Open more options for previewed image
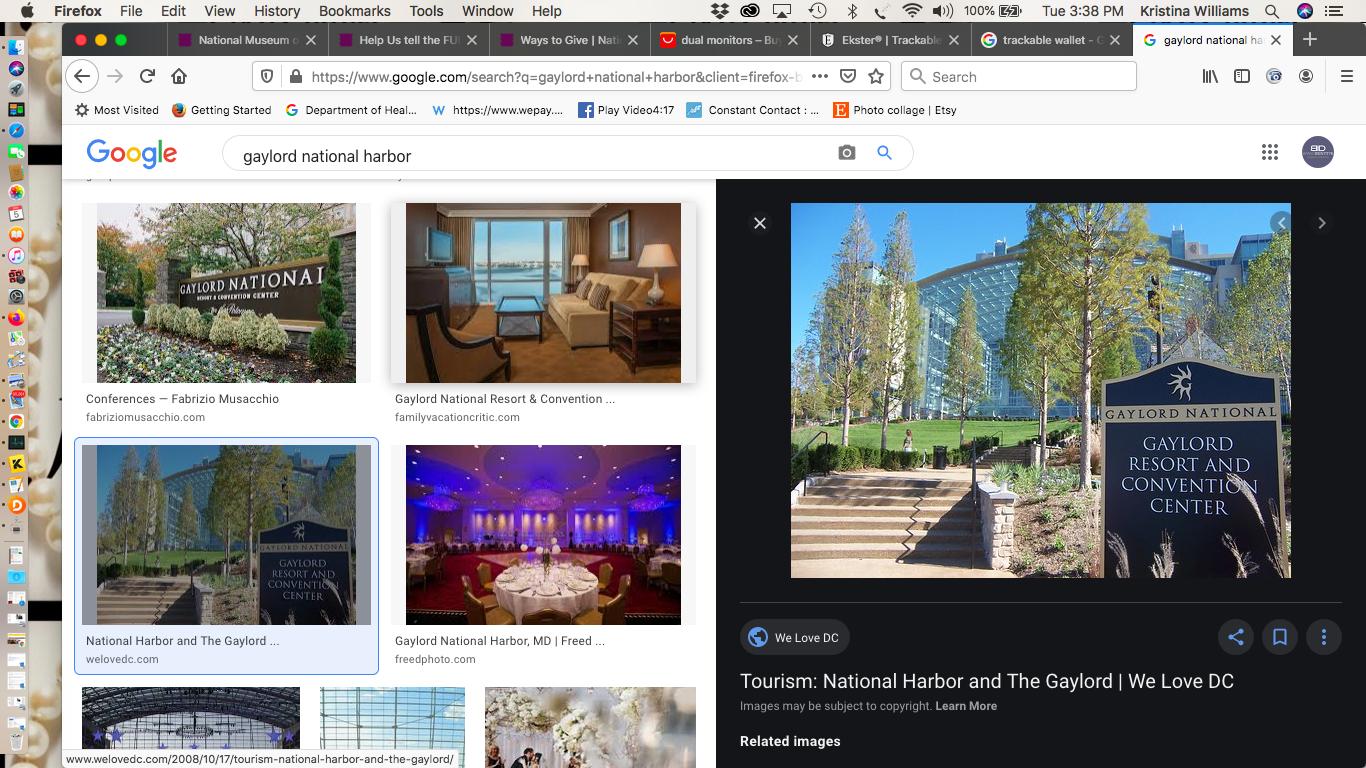 (x=1324, y=637)
